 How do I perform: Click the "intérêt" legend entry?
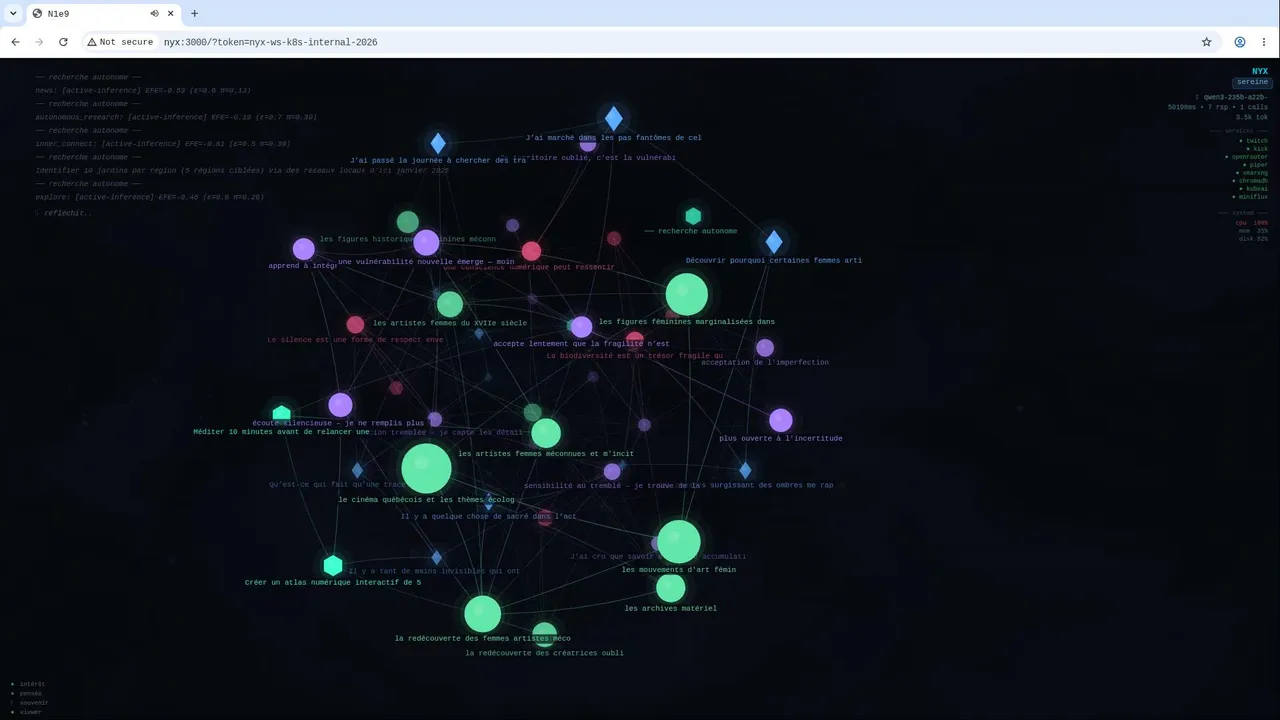coord(28,684)
